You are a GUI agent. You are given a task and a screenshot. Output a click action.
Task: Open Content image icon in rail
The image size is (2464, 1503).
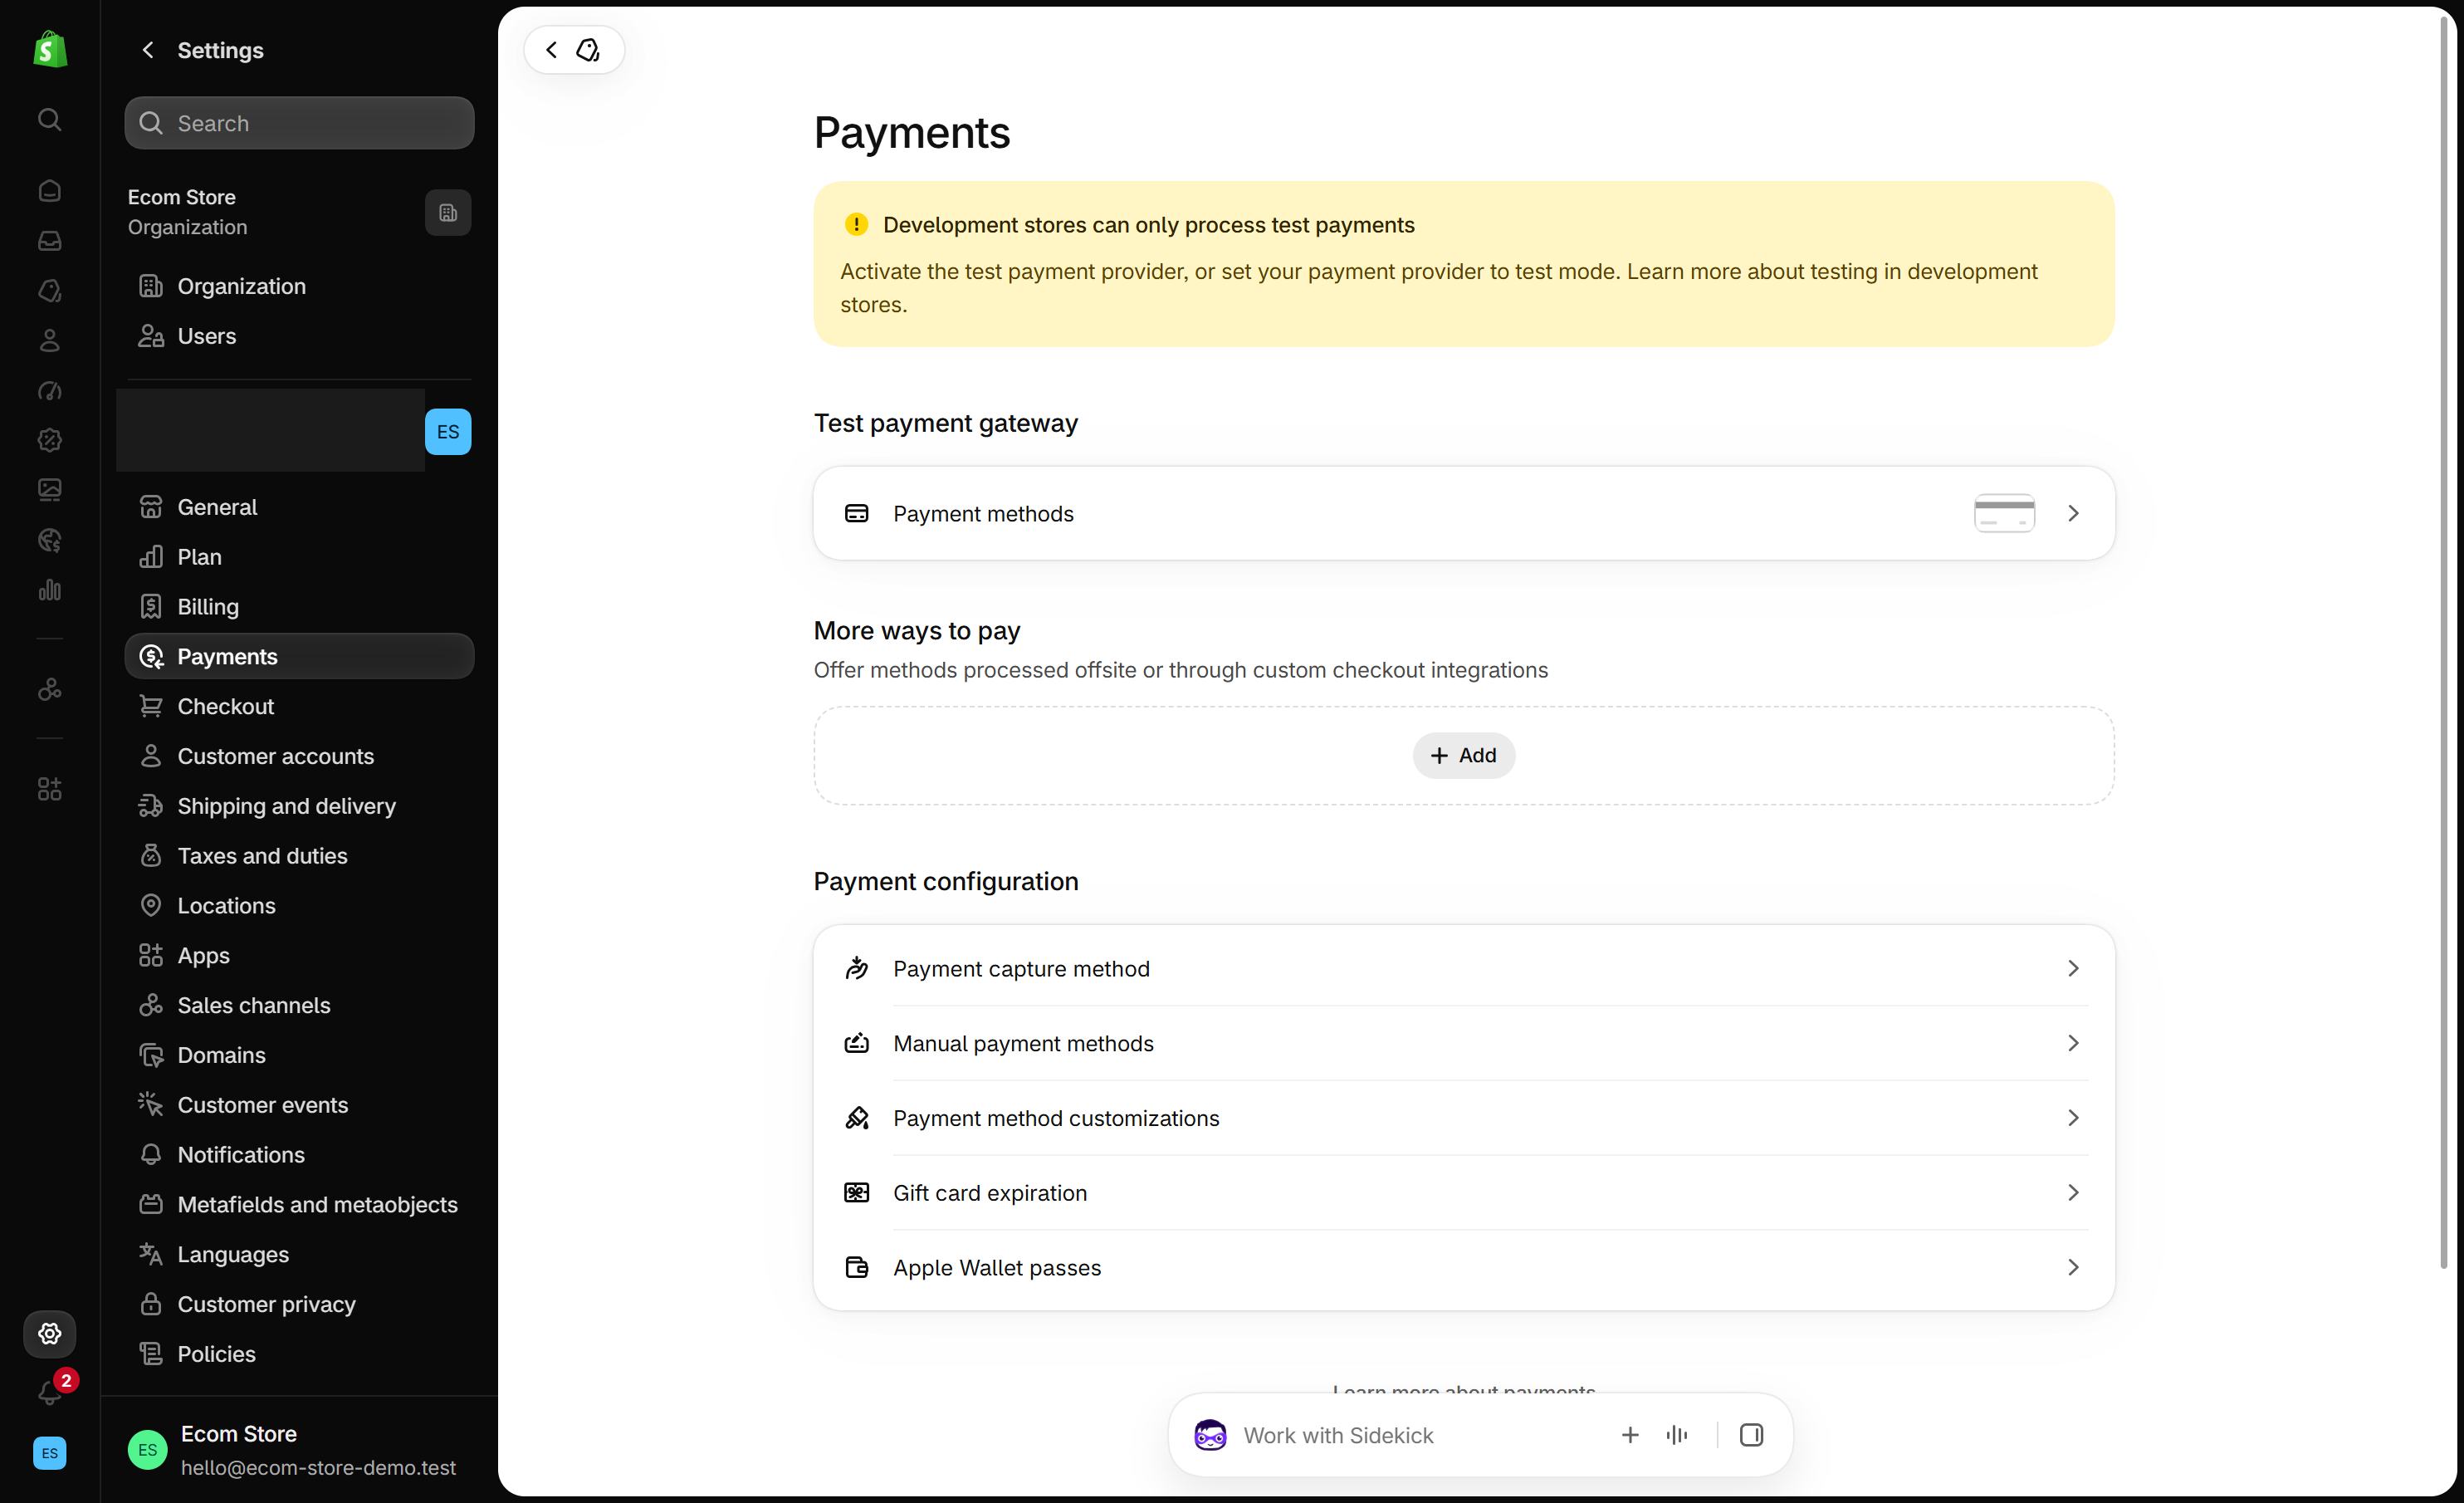pos(50,490)
